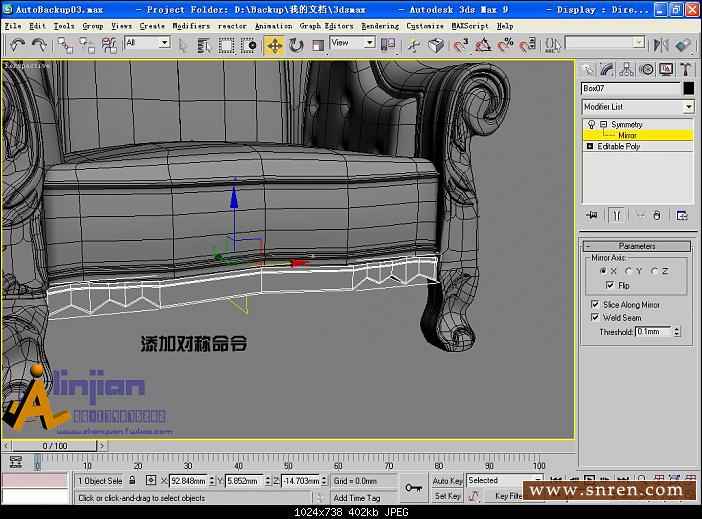Click the Configure Modifier Sets icon
This screenshot has height=519, width=702.
pos(682,215)
